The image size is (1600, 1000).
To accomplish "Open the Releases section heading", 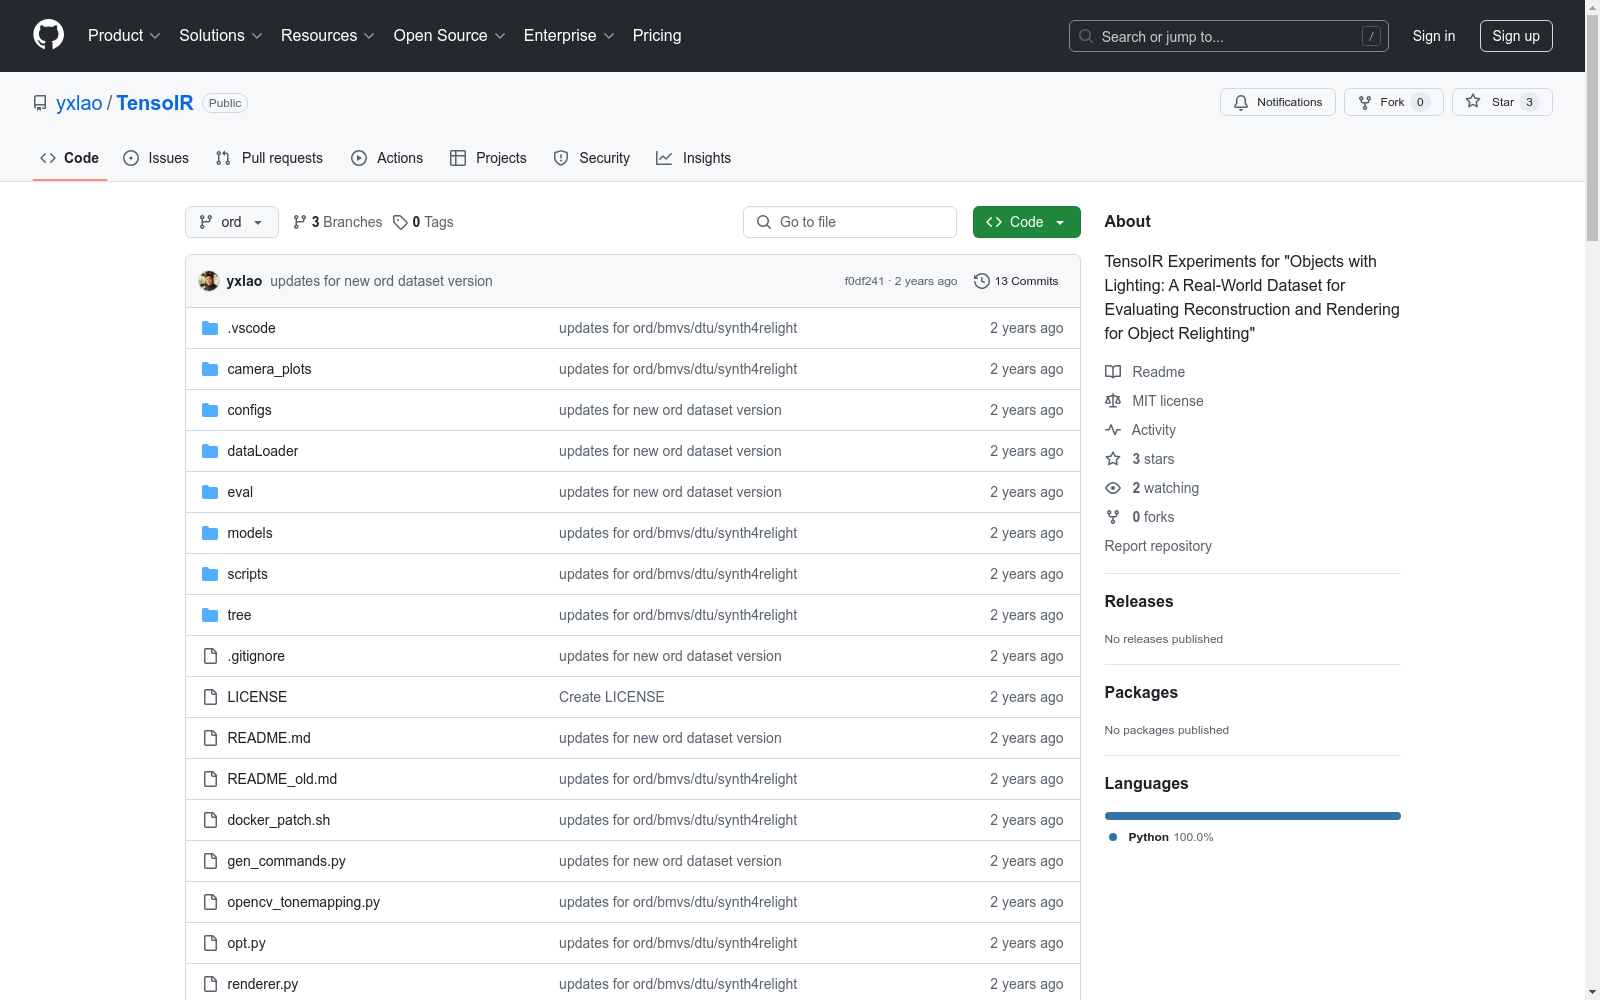I will point(1139,601).
